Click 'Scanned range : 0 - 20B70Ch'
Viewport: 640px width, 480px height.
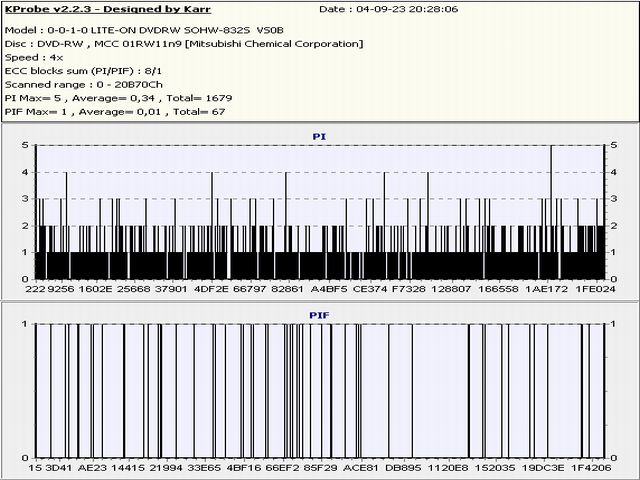pos(84,84)
